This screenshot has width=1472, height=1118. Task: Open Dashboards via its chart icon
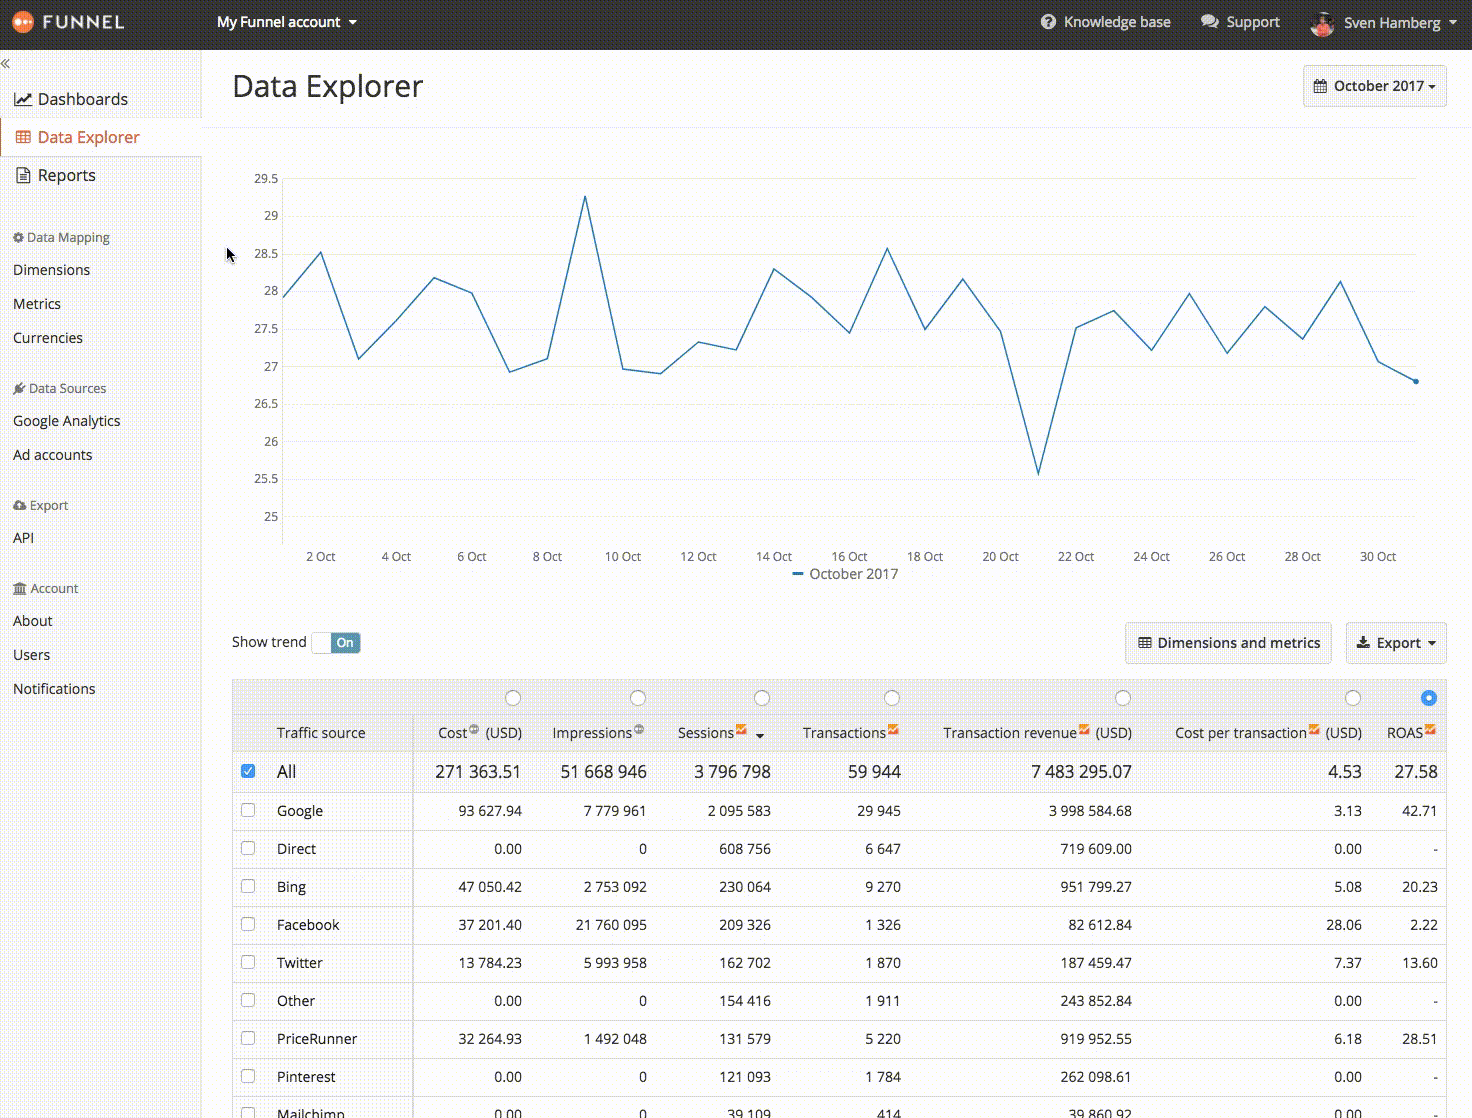coord(22,99)
